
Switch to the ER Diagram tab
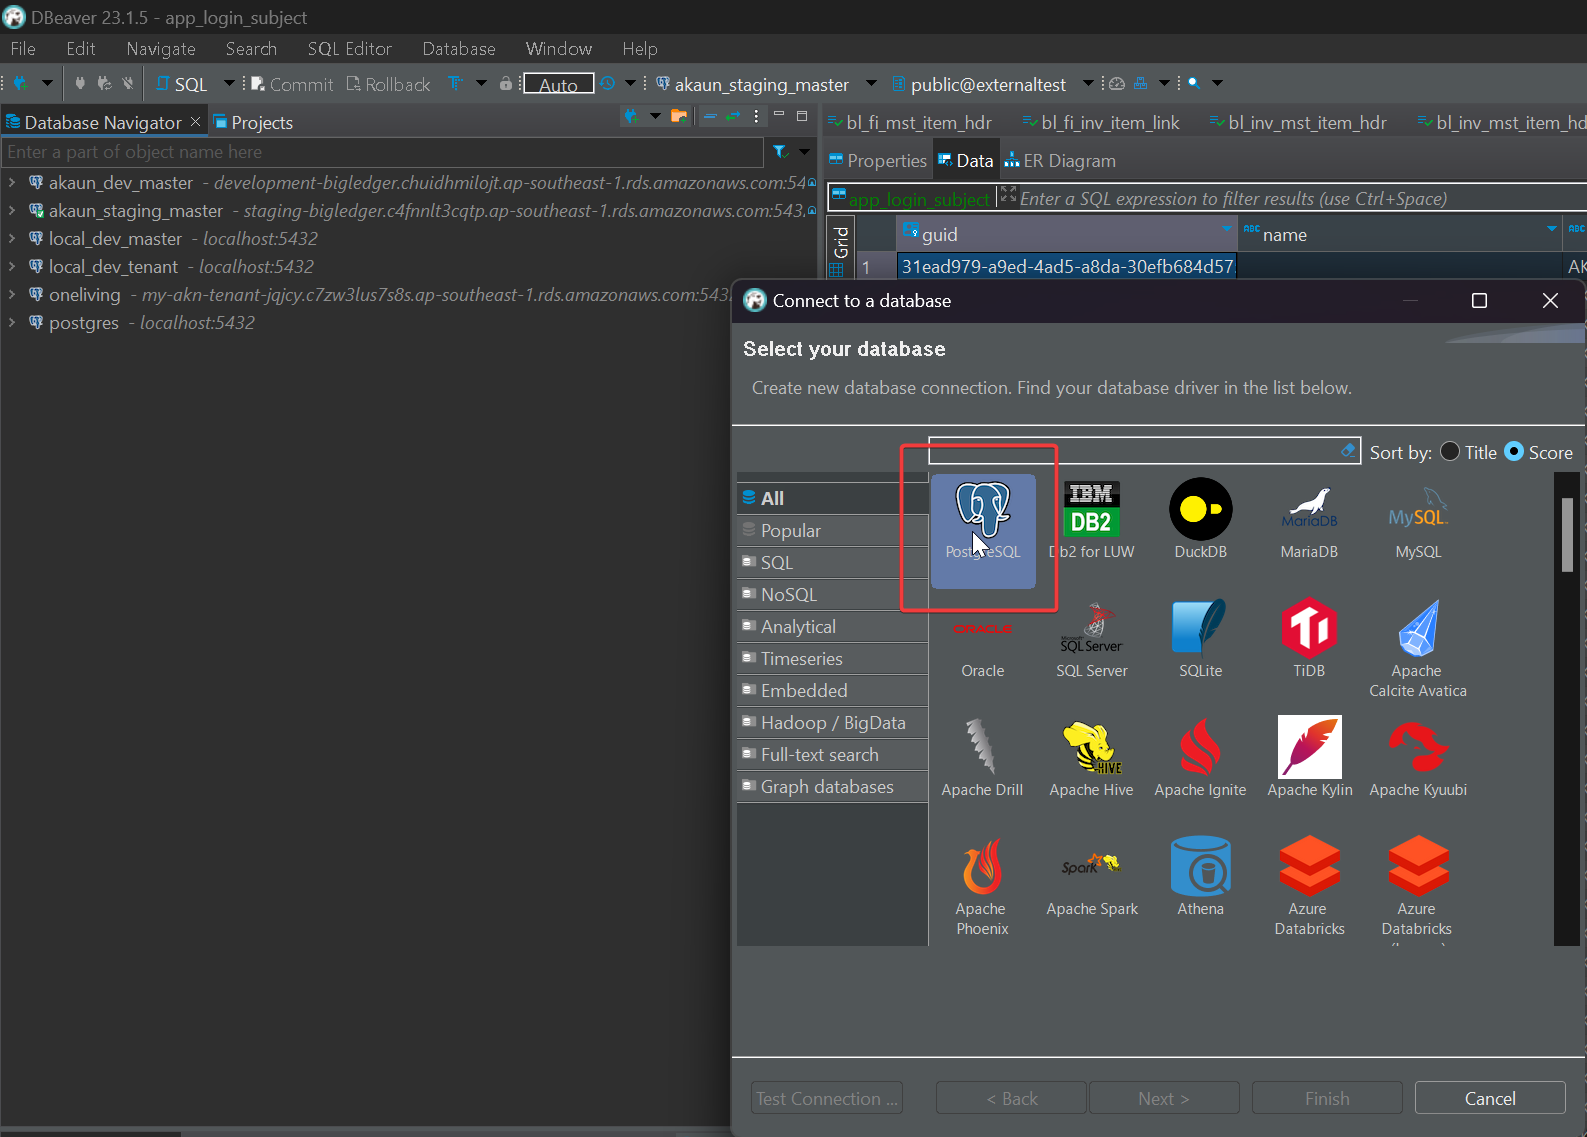click(x=1060, y=161)
